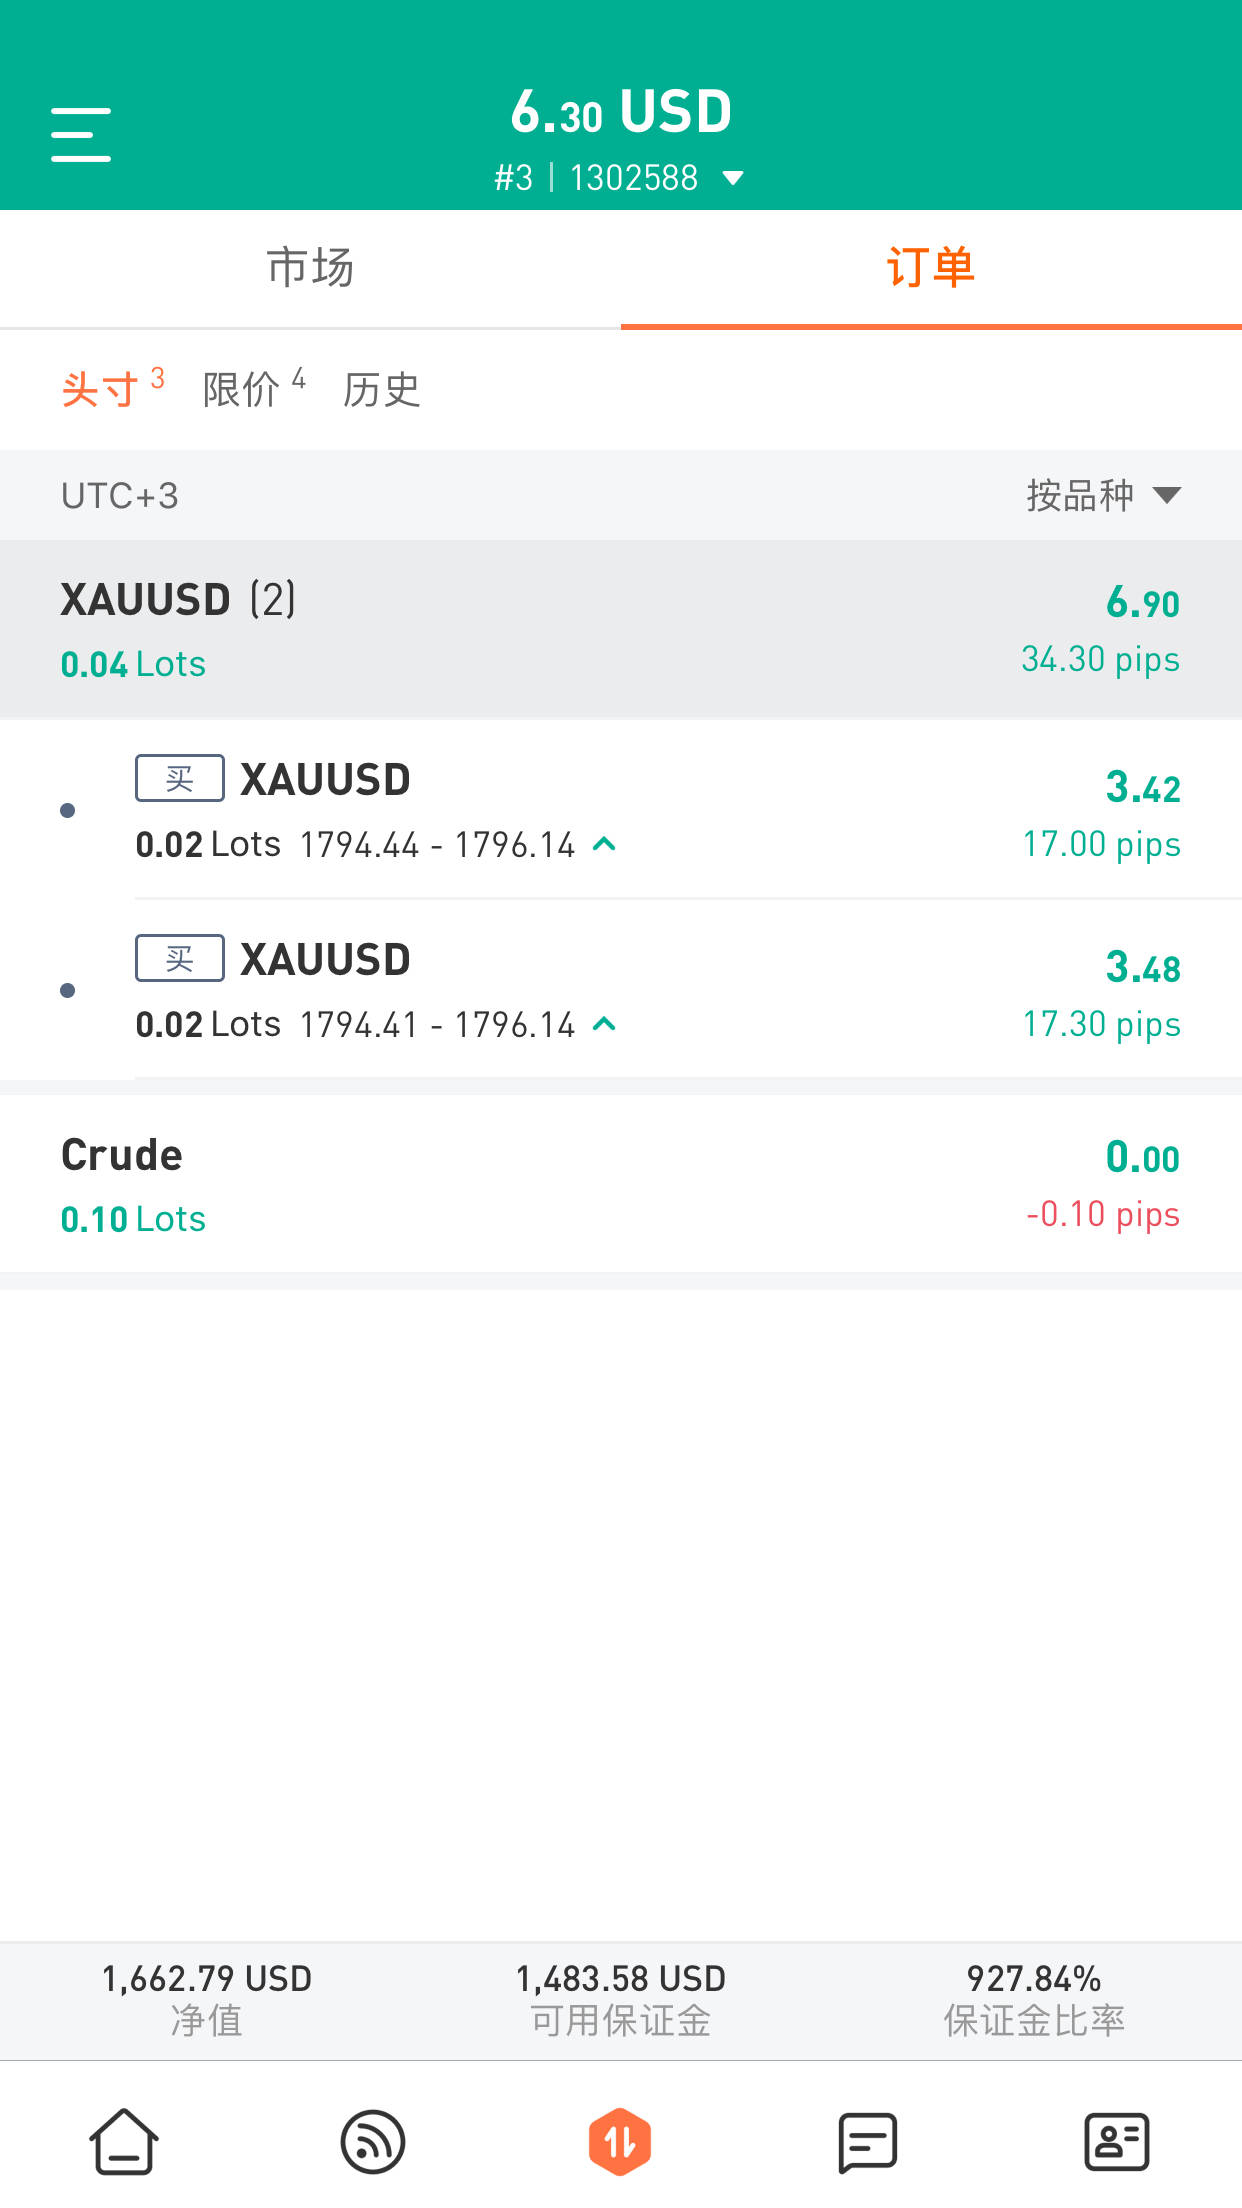Open XAUUSD buy position with 3.42 profit
The width and height of the screenshot is (1242, 2208).
click(658, 810)
